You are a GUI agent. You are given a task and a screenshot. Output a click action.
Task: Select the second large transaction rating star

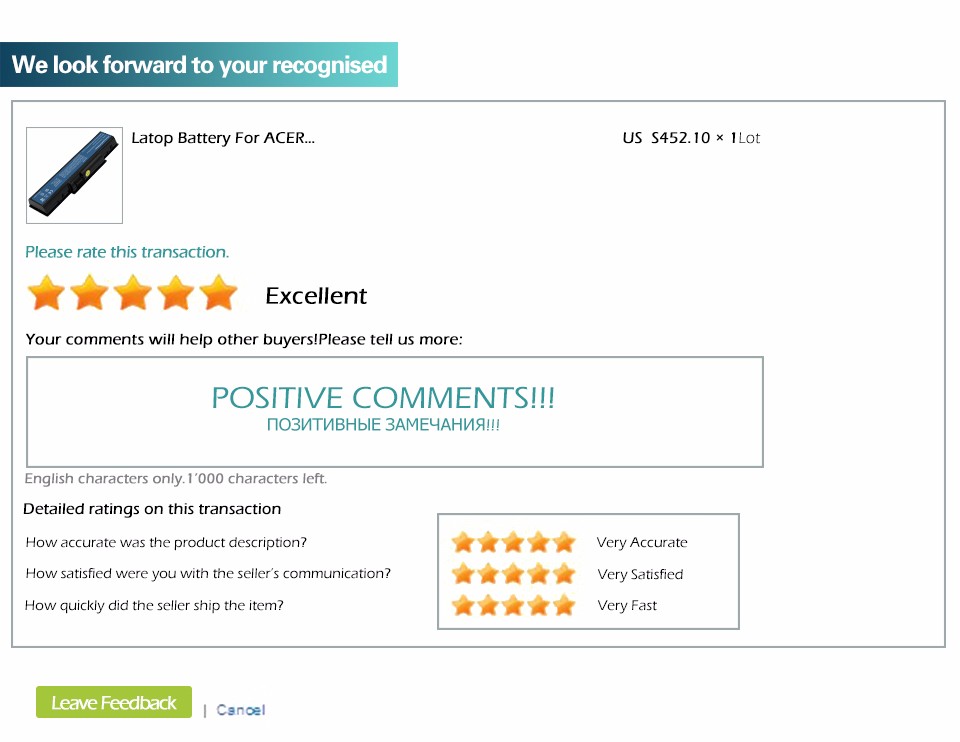[89, 294]
